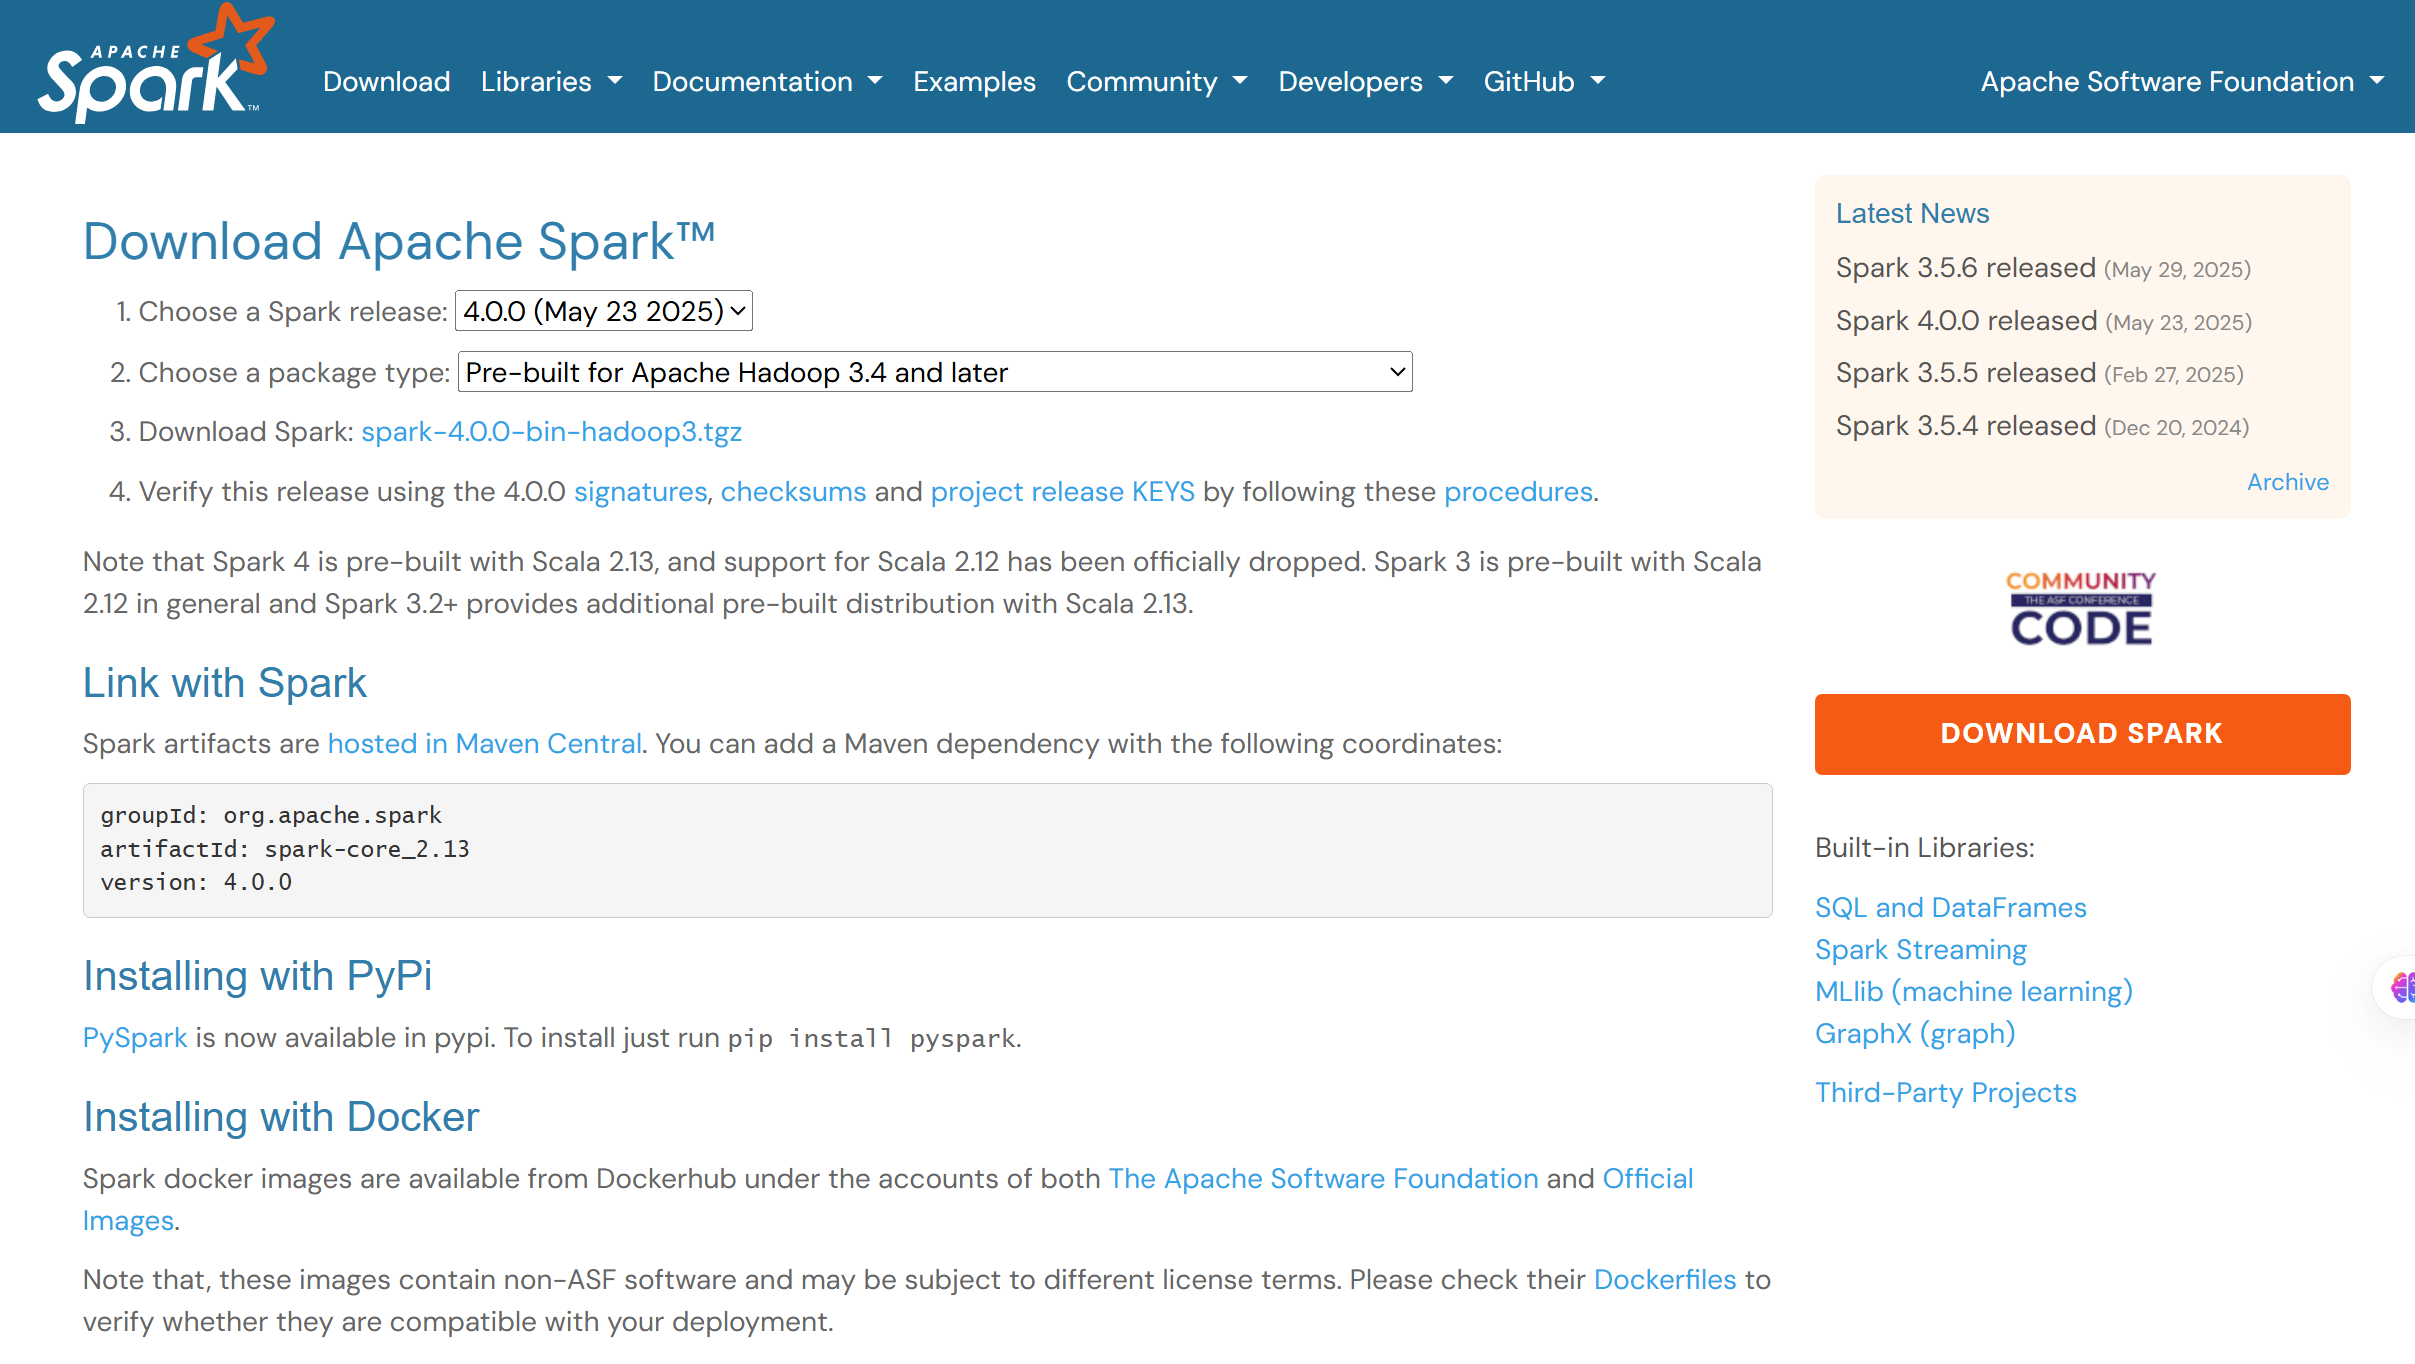The height and width of the screenshot is (1364, 2415).
Task: Open Spark 3.5.6 released news item
Action: 1965,268
